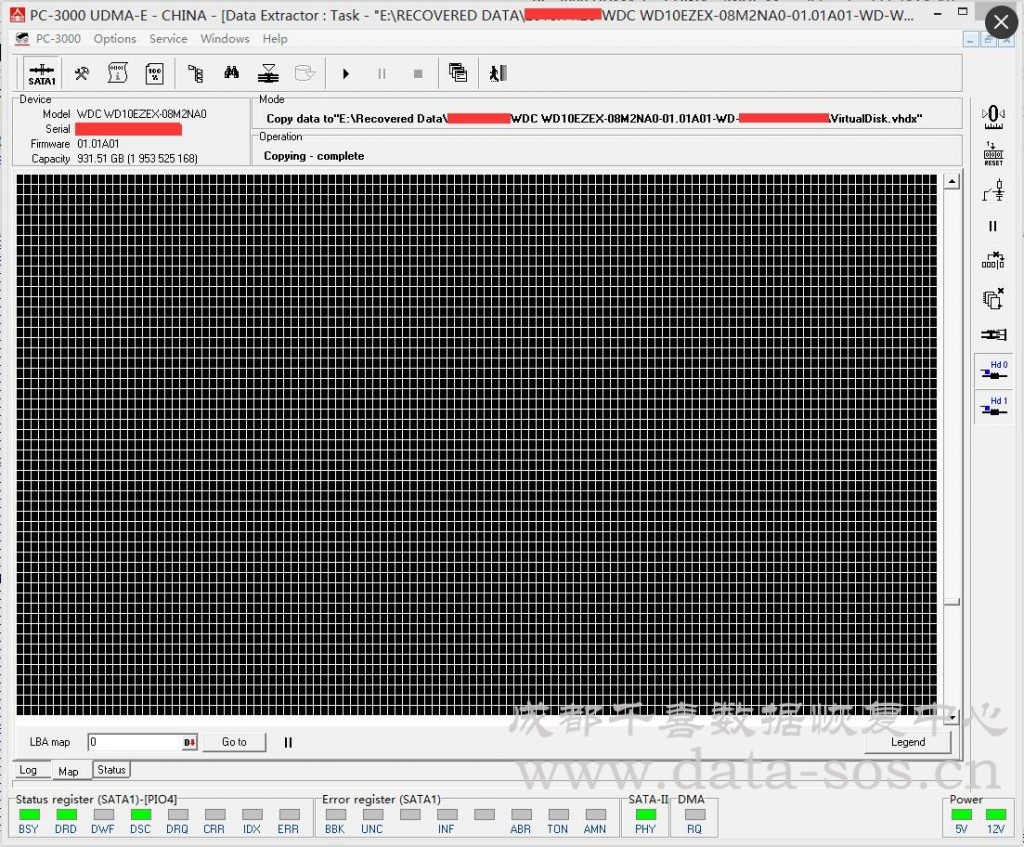The height and width of the screenshot is (847, 1024).
Task: Click the BSY status register indicator
Action: pos(29,816)
